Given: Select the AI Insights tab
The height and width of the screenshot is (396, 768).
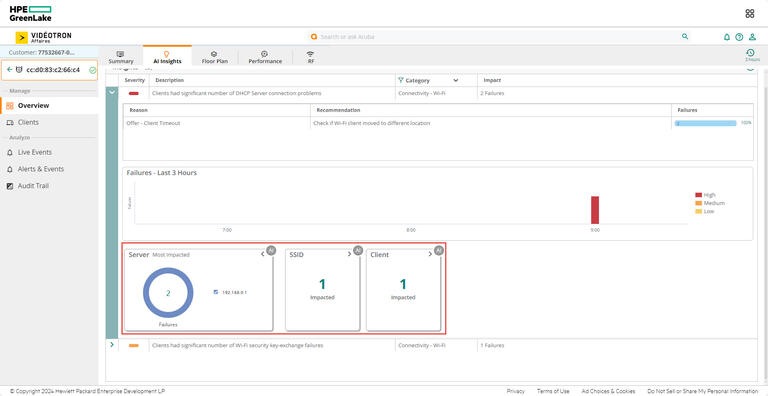Looking at the screenshot, I should coord(167,56).
